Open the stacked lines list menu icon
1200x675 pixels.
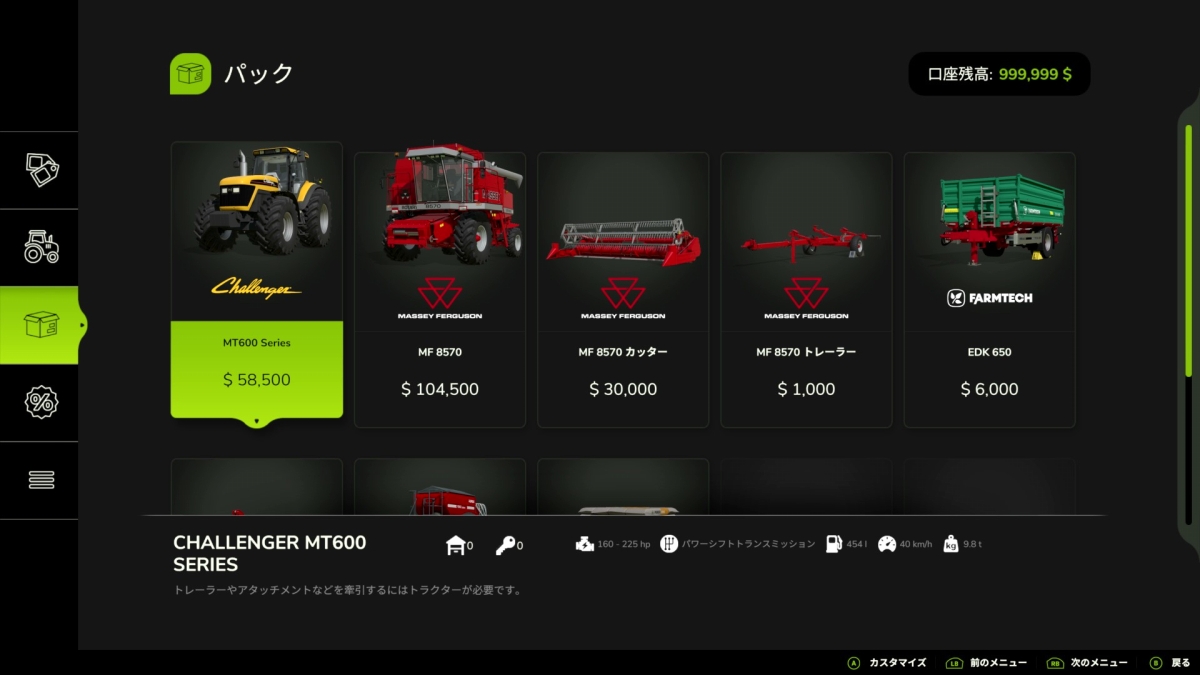coord(41,480)
